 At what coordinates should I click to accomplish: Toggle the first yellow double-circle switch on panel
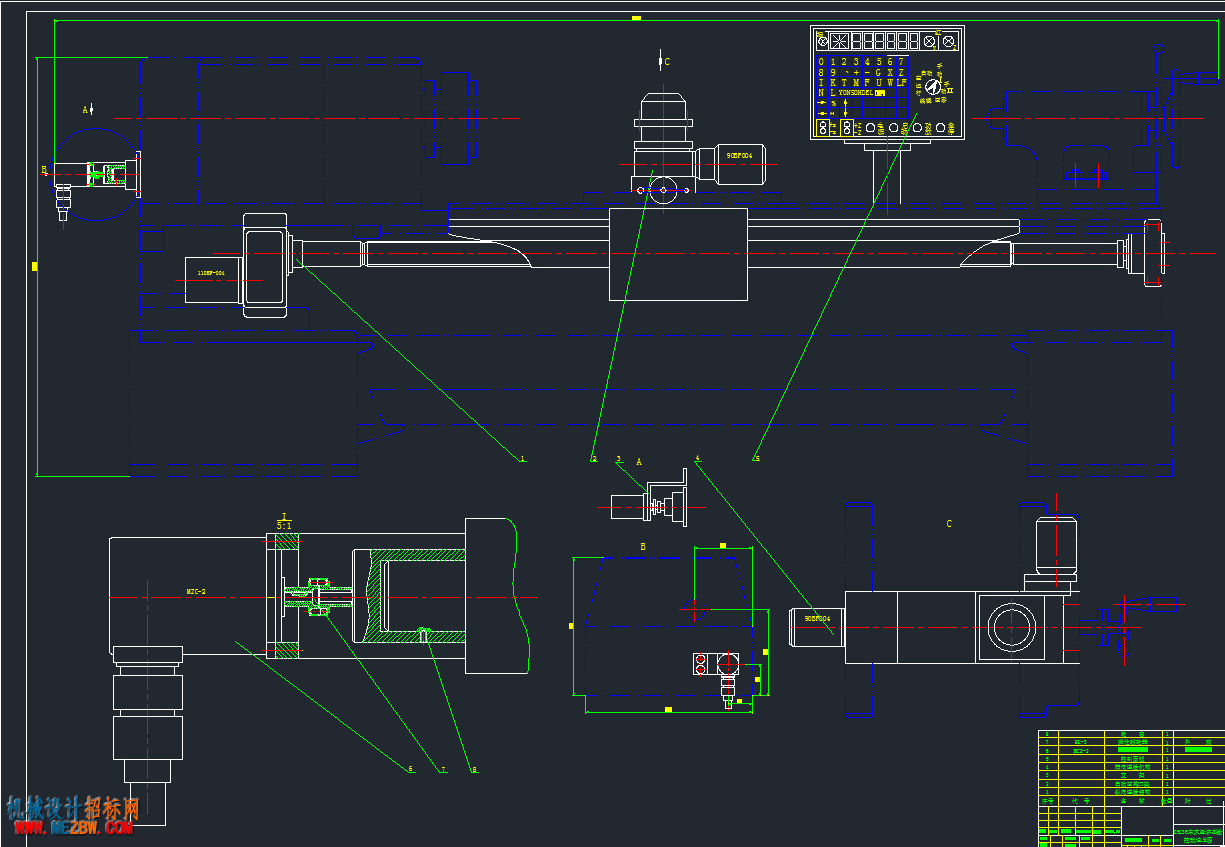click(x=823, y=128)
